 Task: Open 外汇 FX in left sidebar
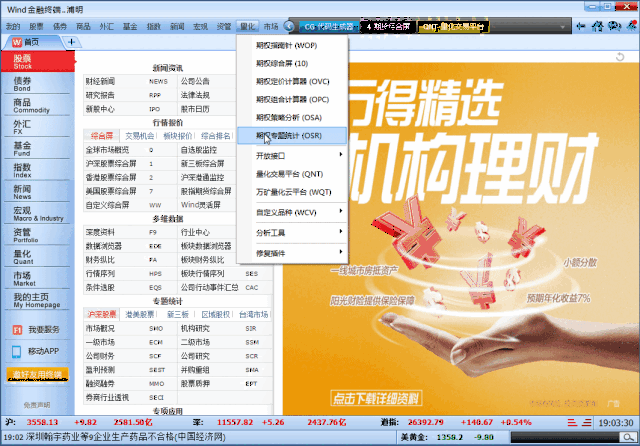[38, 127]
